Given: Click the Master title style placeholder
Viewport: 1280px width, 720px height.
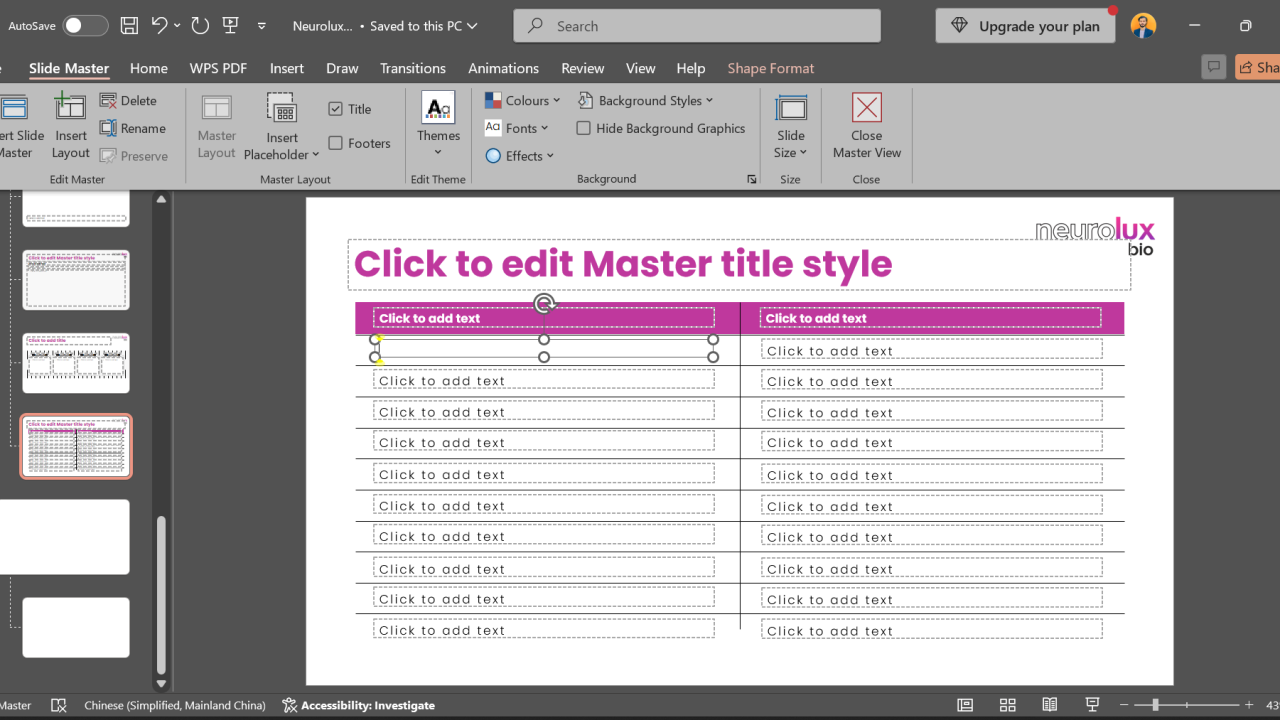Looking at the screenshot, I should point(739,264).
